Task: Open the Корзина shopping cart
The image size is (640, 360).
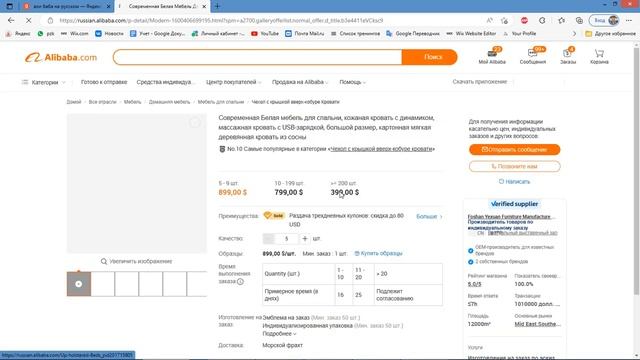Action: tap(599, 56)
